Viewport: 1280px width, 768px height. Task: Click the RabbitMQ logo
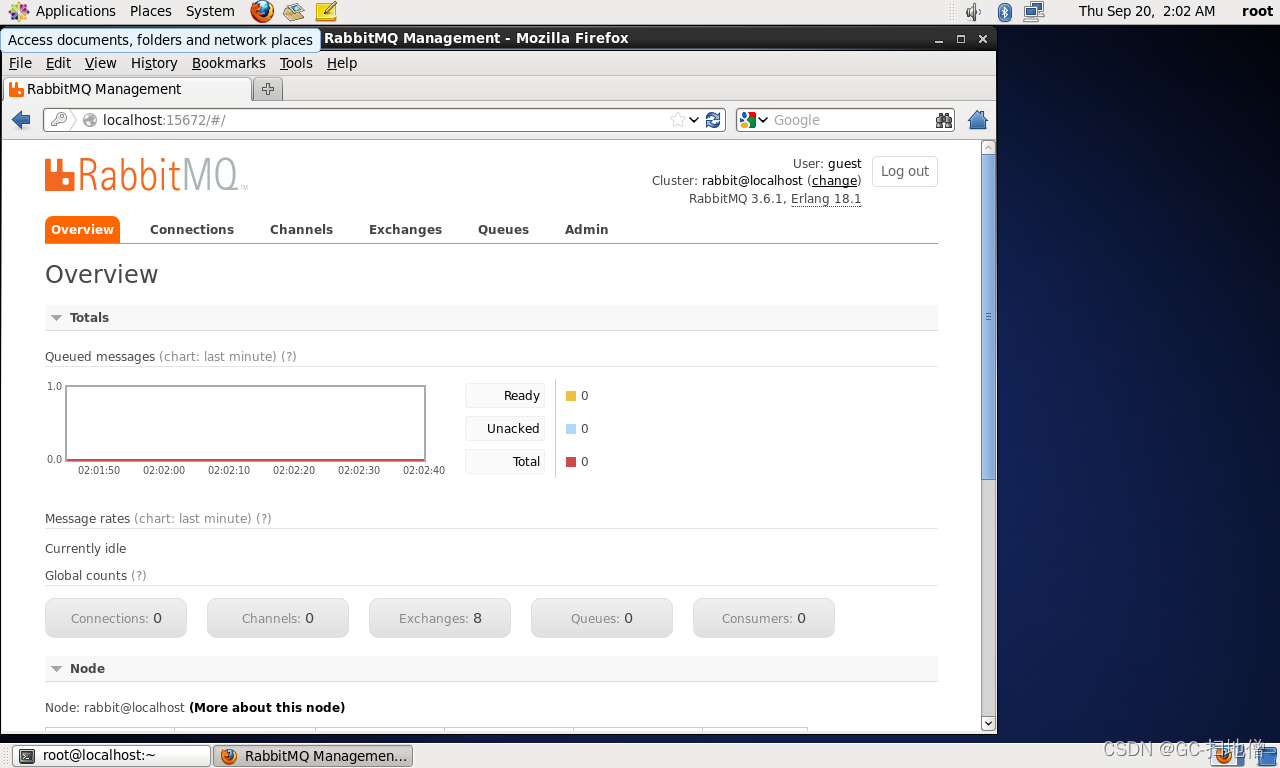click(x=146, y=174)
